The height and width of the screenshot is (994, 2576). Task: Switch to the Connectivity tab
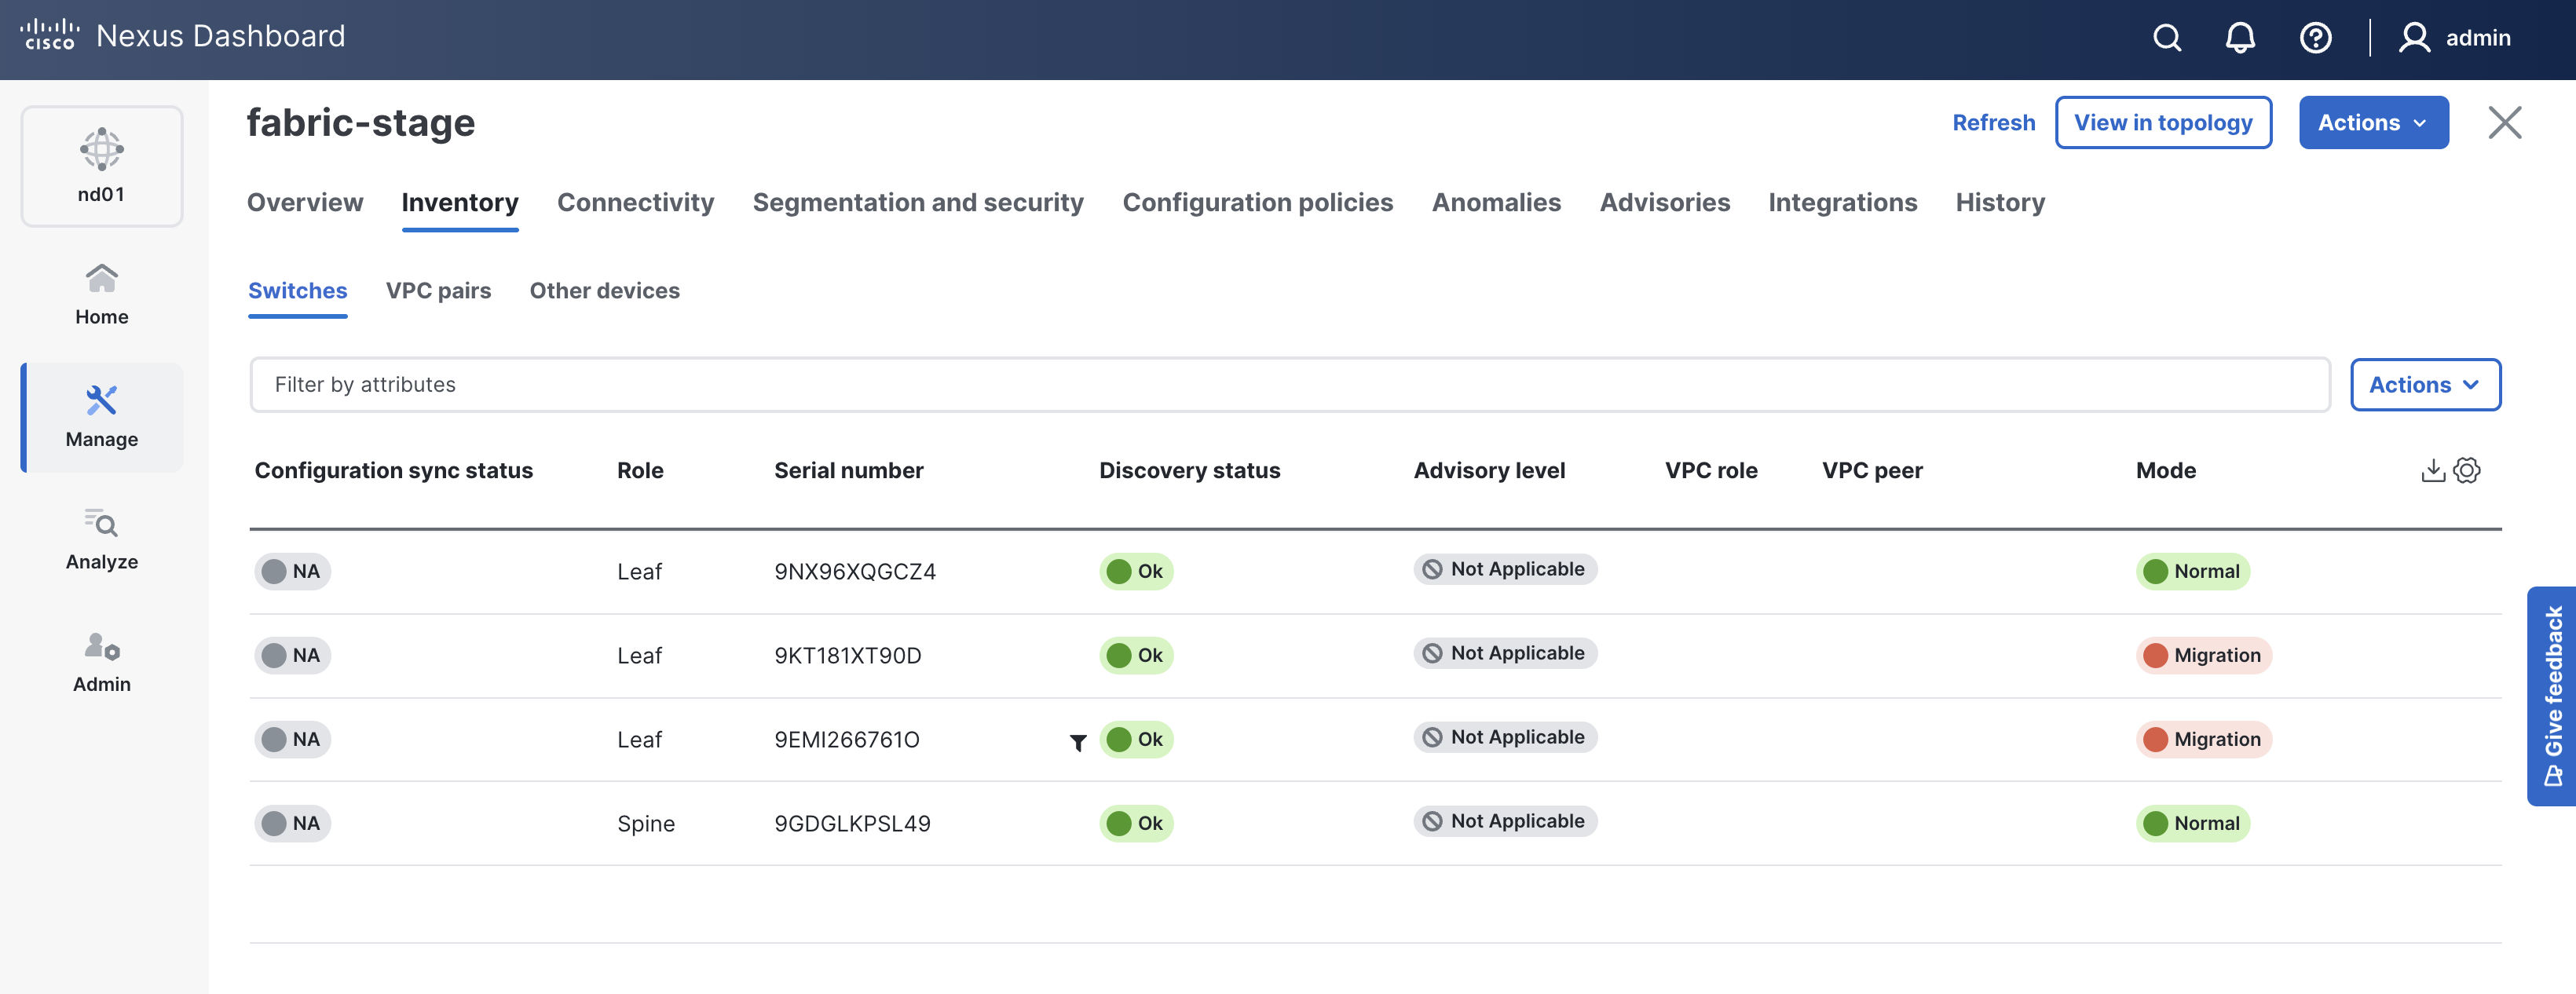click(x=635, y=203)
